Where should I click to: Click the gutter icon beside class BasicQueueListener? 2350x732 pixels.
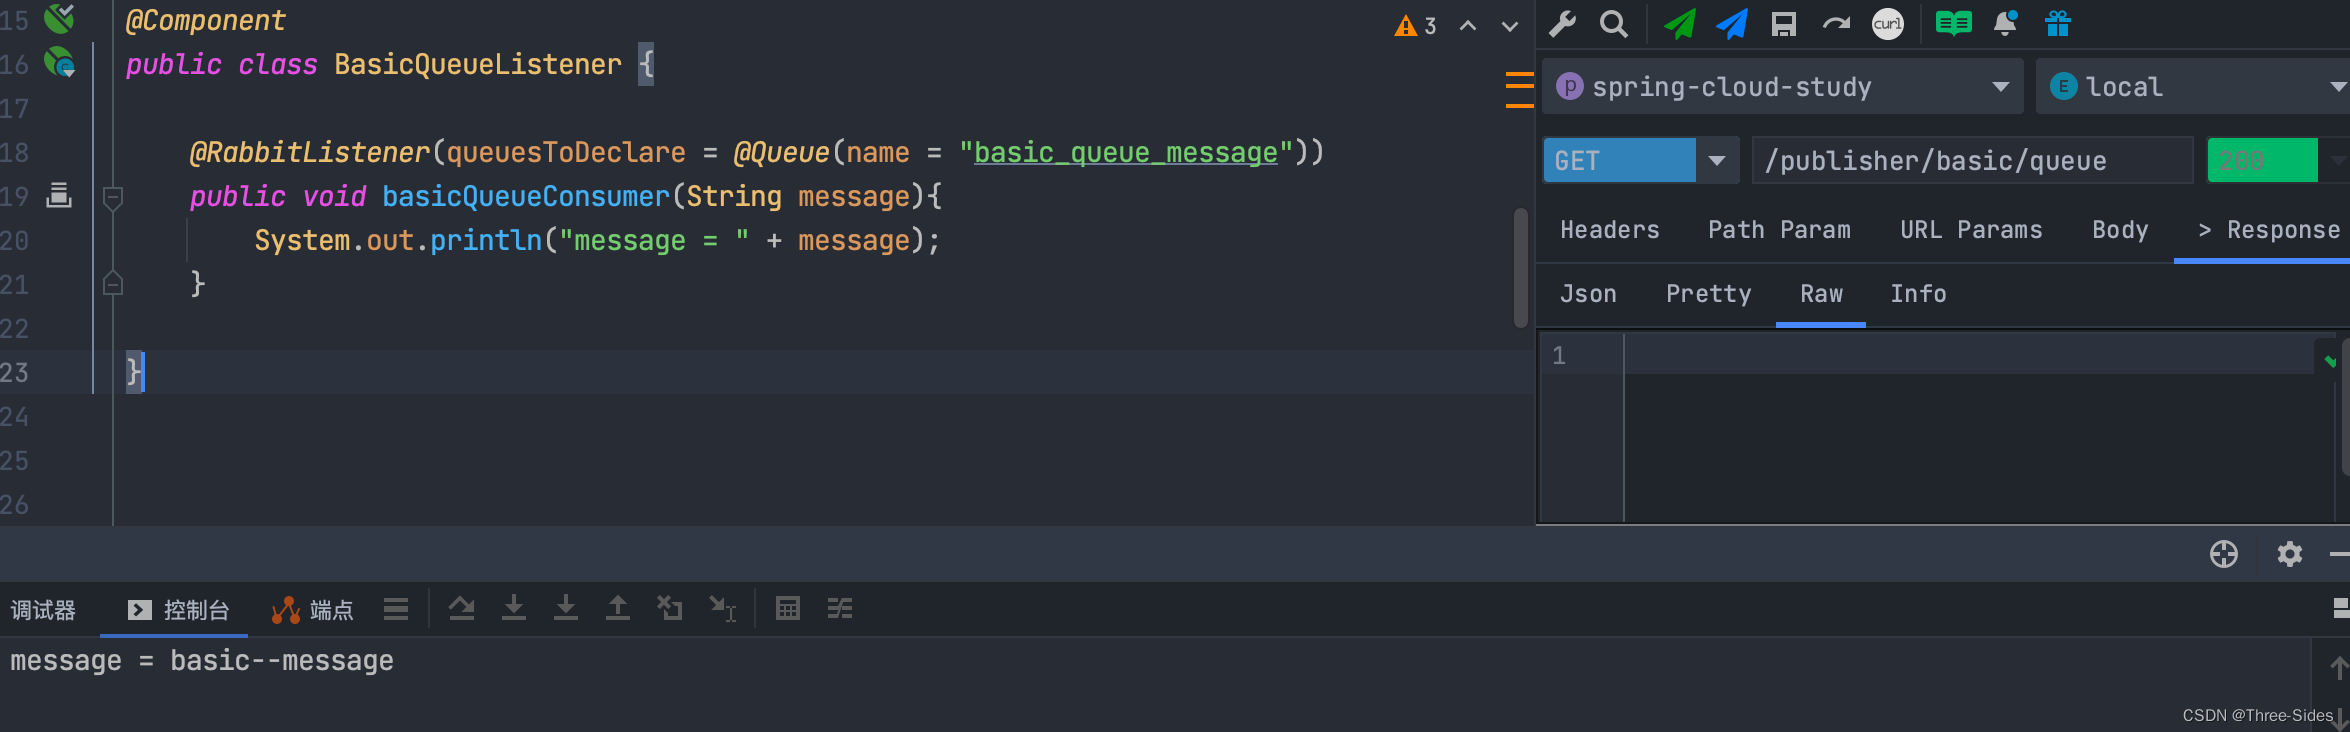pyautogui.click(x=60, y=64)
